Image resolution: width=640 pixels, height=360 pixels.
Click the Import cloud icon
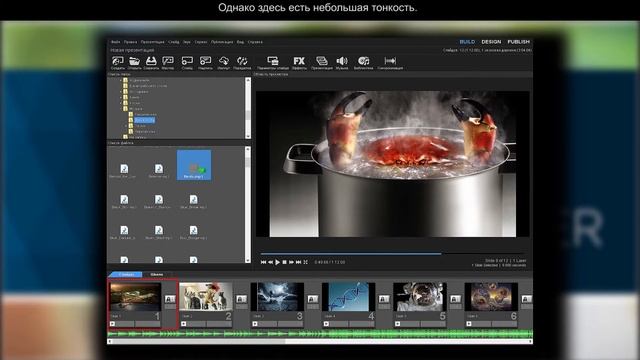click(x=224, y=61)
